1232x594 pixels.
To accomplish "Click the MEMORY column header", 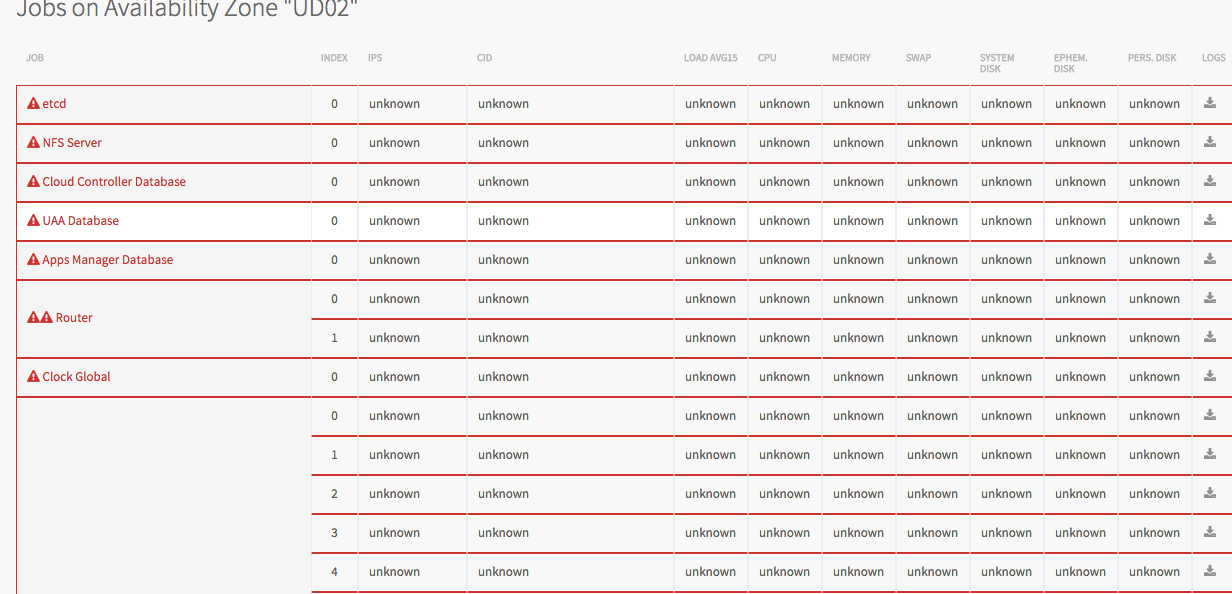I will click(x=851, y=58).
